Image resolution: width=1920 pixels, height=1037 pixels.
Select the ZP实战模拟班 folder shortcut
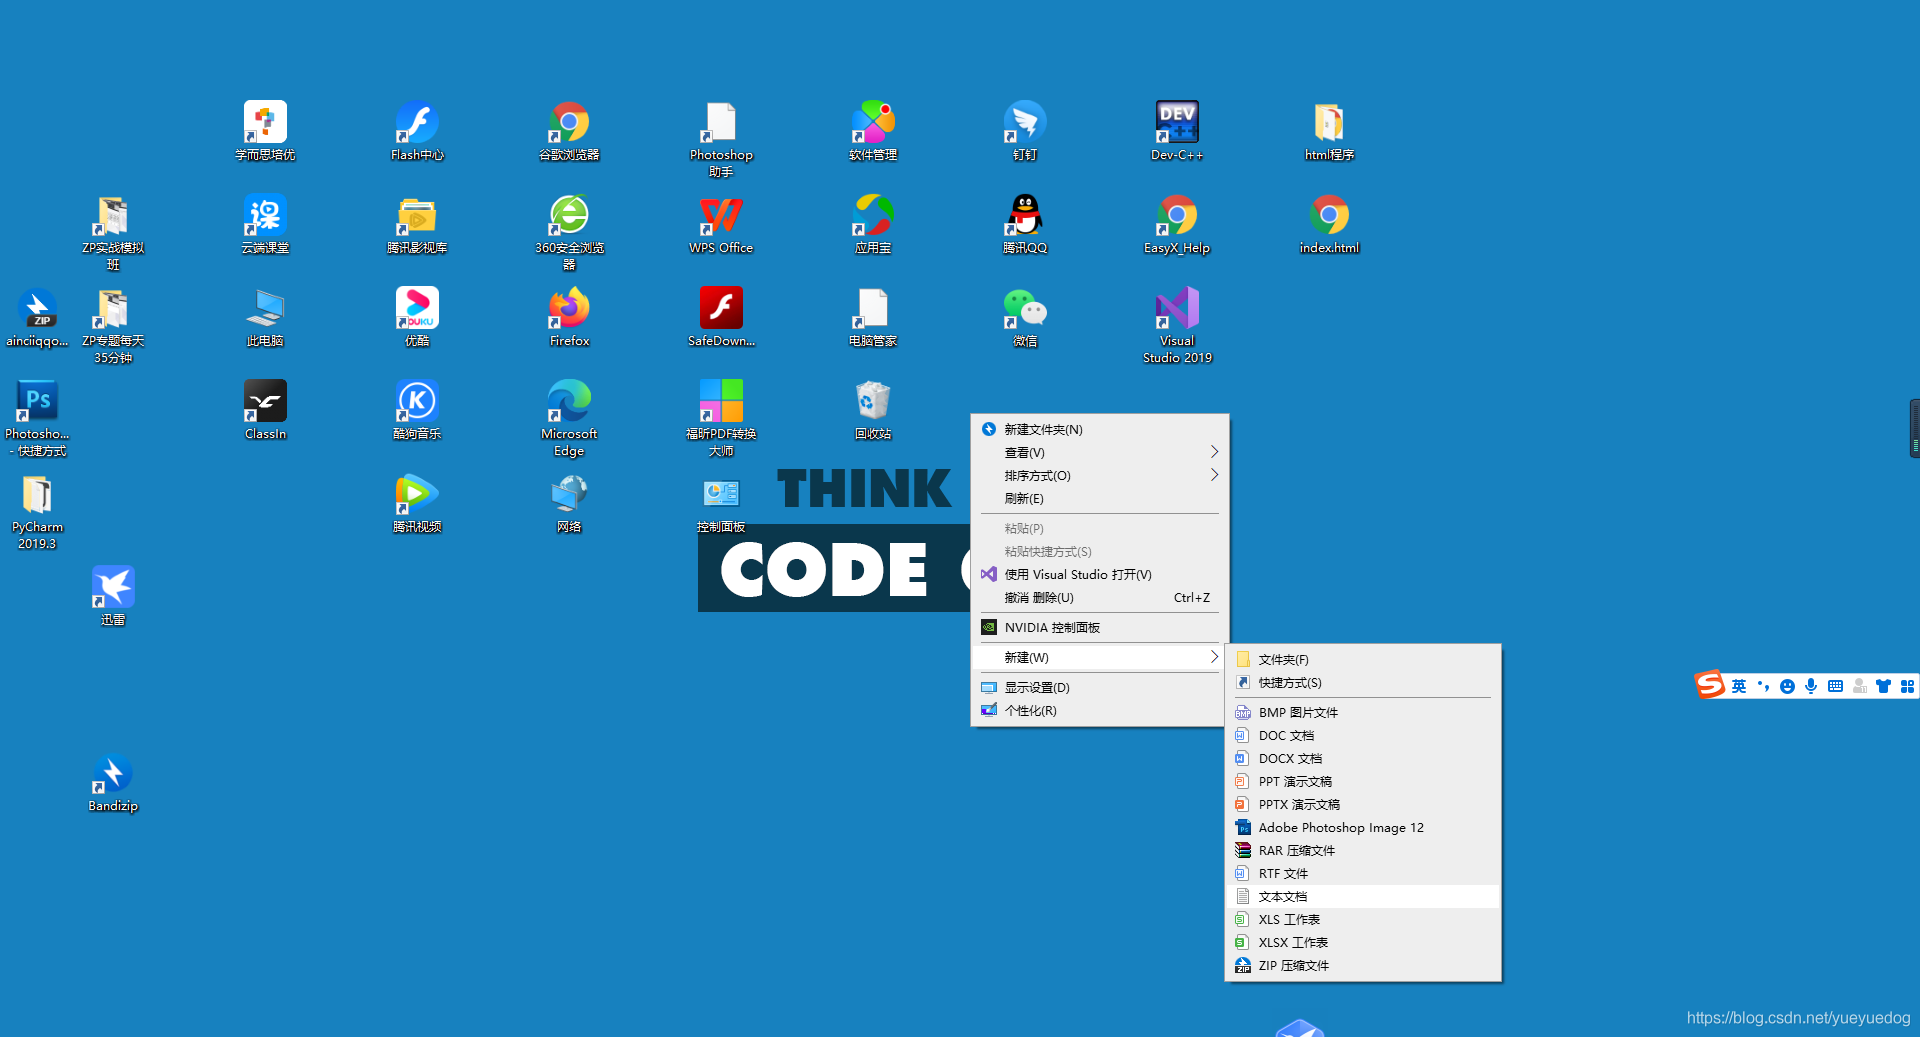tap(113, 232)
